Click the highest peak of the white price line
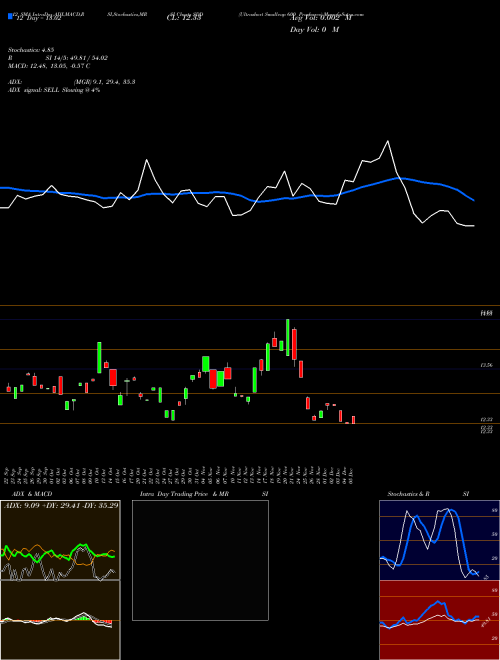 (388, 141)
